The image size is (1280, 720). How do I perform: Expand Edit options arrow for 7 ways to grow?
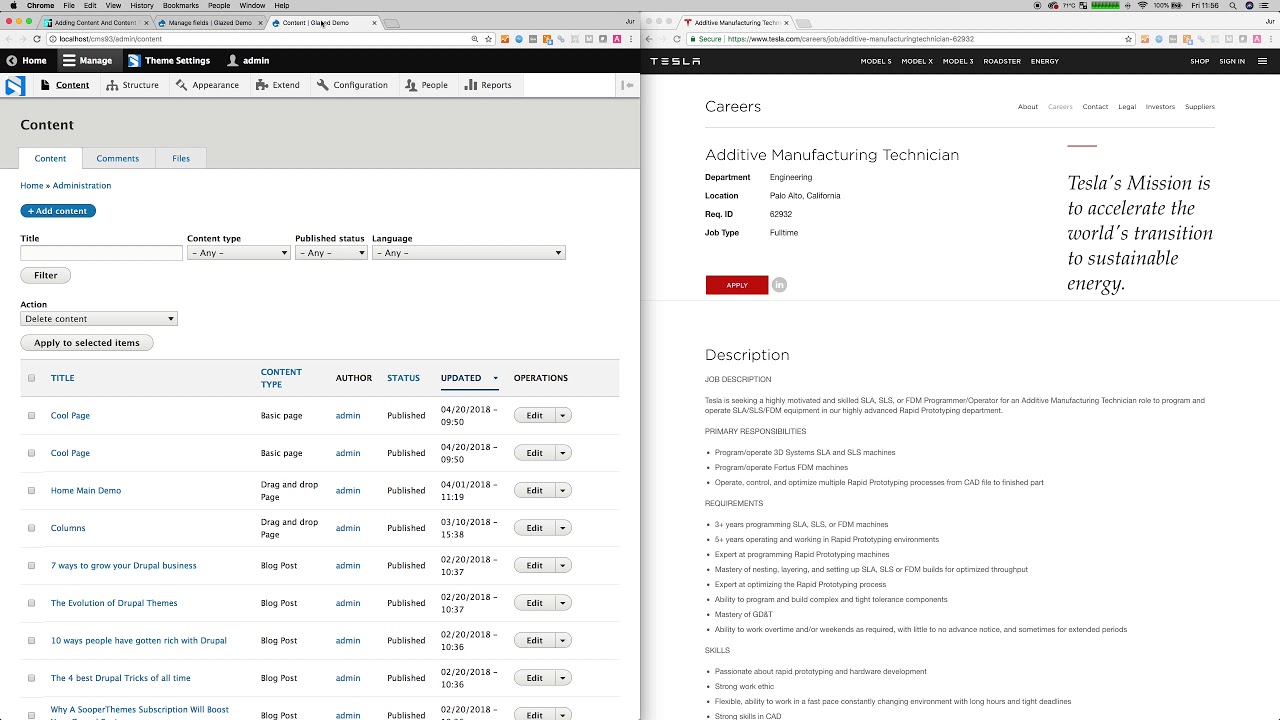click(x=563, y=566)
